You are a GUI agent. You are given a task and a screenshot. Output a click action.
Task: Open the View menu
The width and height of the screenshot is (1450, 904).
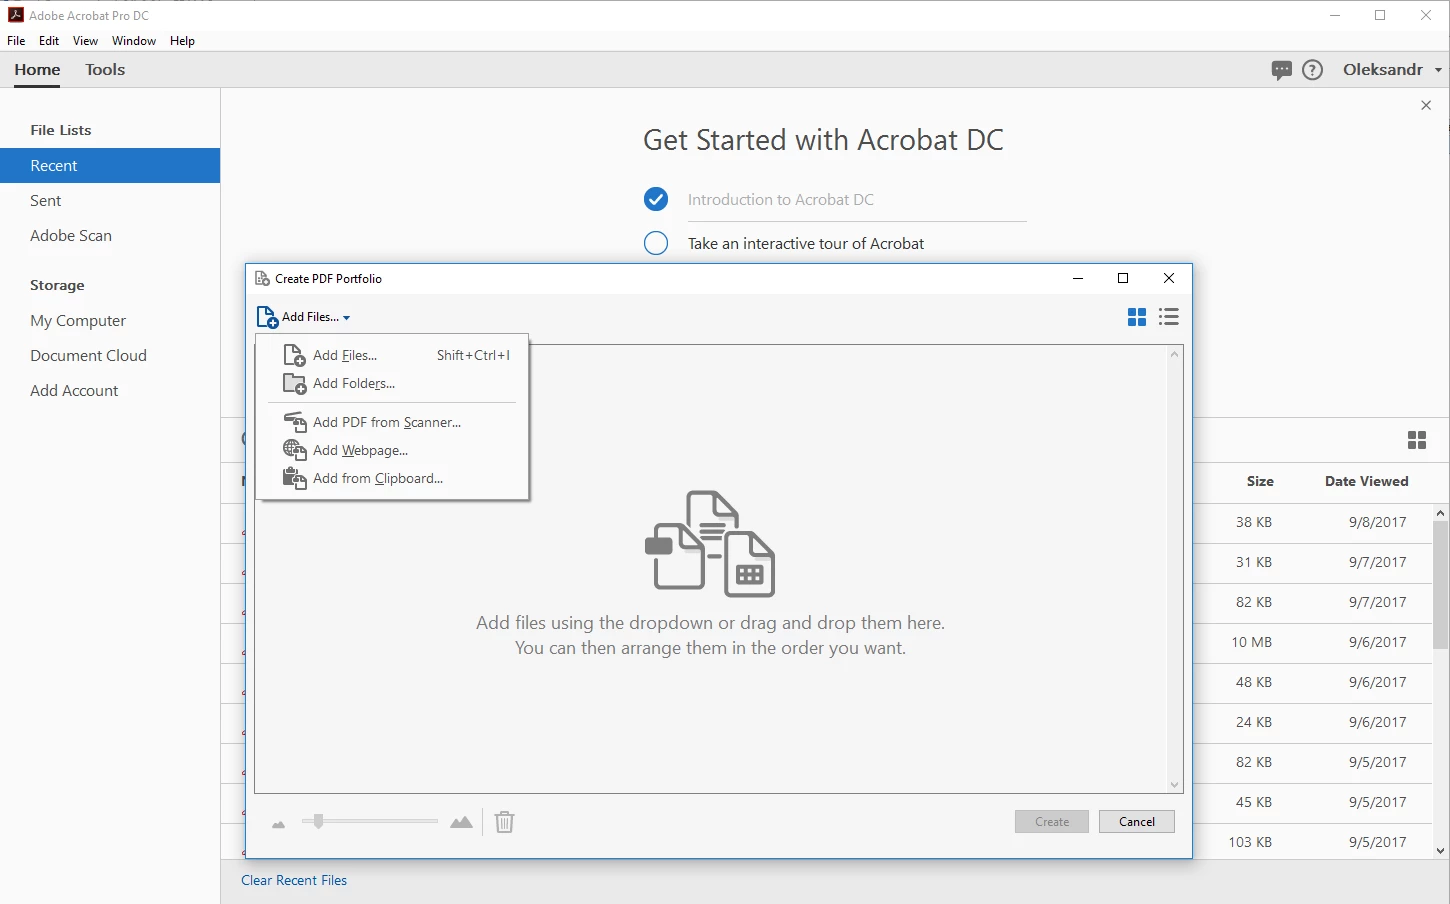click(x=86, y=41)
